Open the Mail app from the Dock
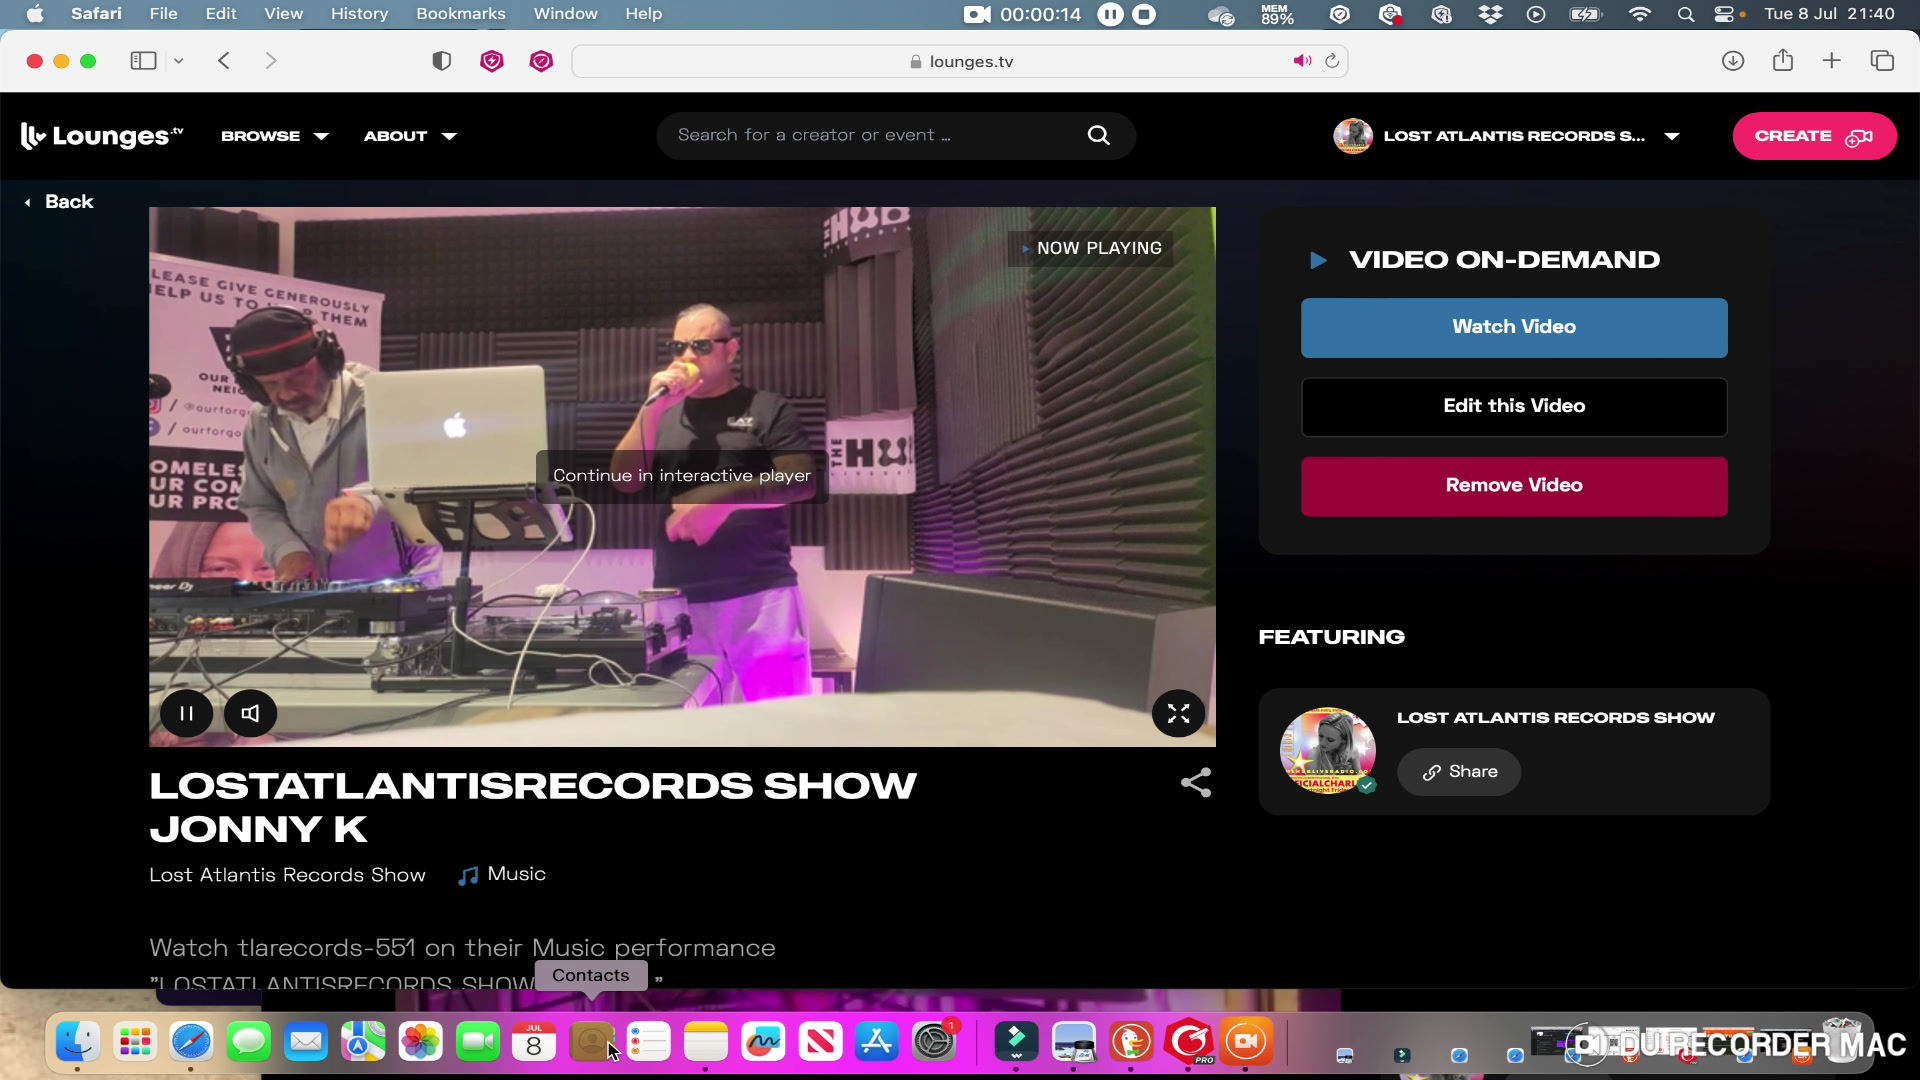This screenshot has width=1920, height=1080. 306,1043
